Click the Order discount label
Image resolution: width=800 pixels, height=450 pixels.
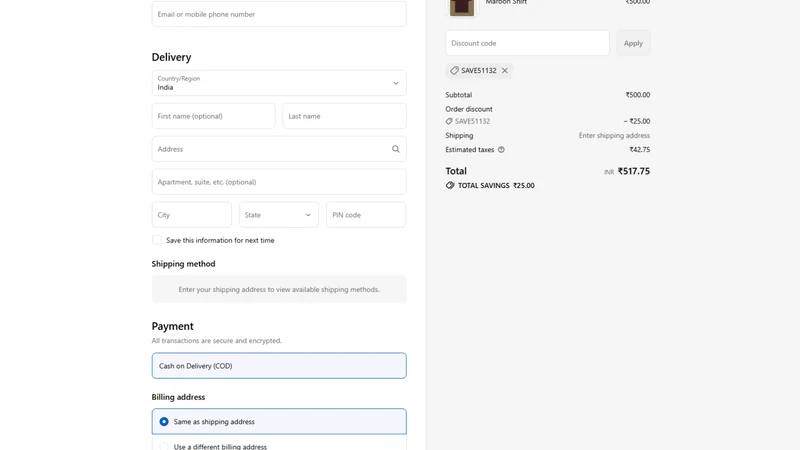[x=469, y=109]
